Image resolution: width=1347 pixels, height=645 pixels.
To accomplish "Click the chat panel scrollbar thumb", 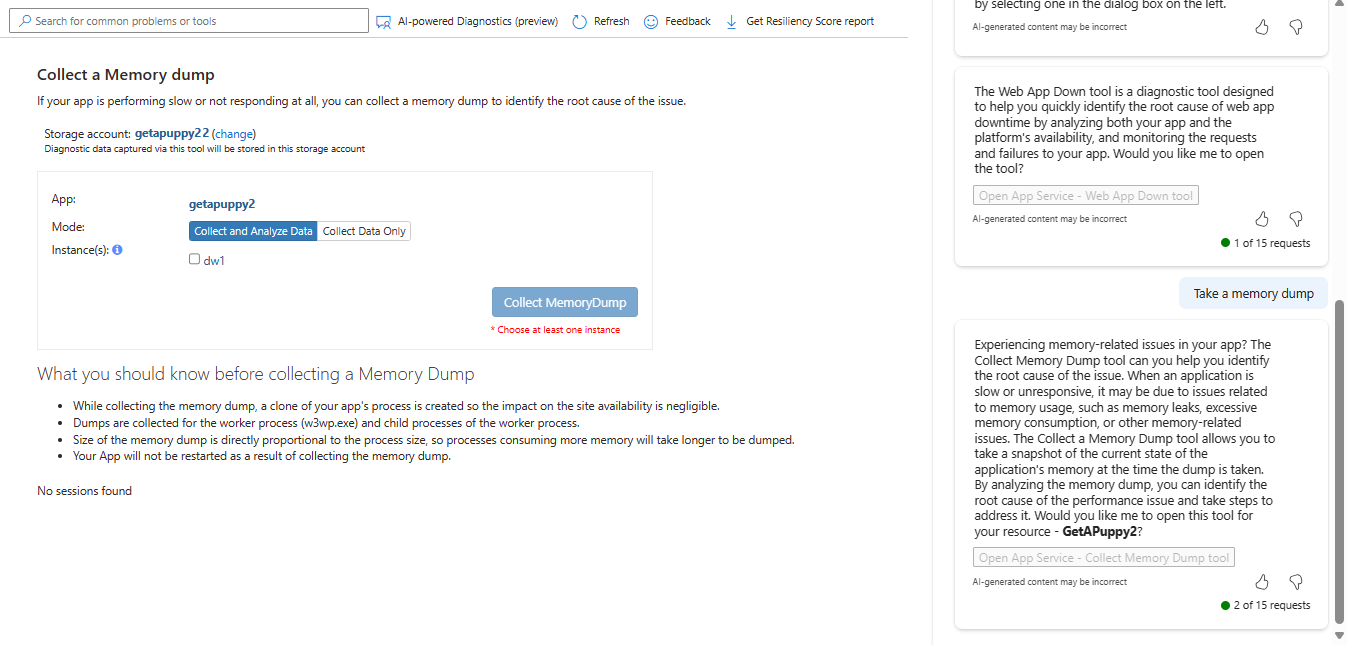I will tap(1341, 463).
